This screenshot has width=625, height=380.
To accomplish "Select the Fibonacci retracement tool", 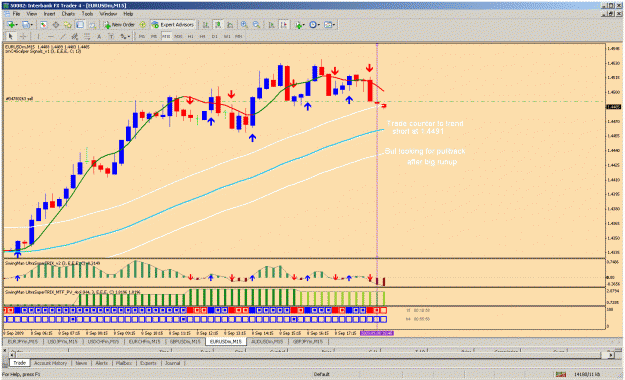I will pyautogui.click(x=87, y=36).
